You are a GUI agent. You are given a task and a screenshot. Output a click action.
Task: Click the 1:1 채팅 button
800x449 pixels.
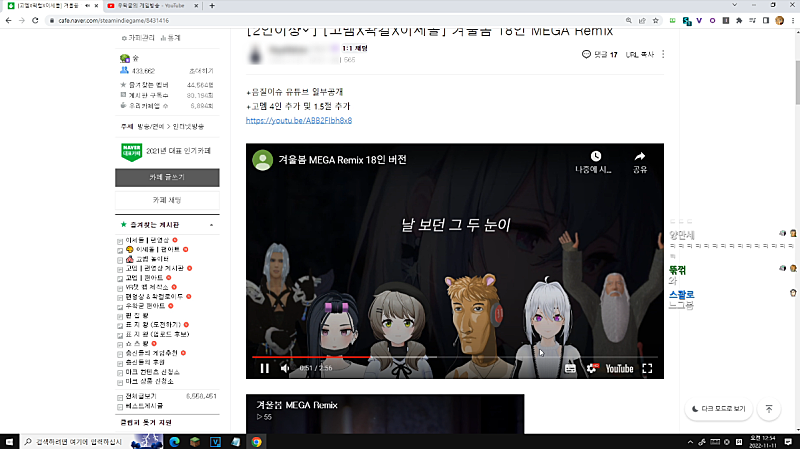click(355, 48)
